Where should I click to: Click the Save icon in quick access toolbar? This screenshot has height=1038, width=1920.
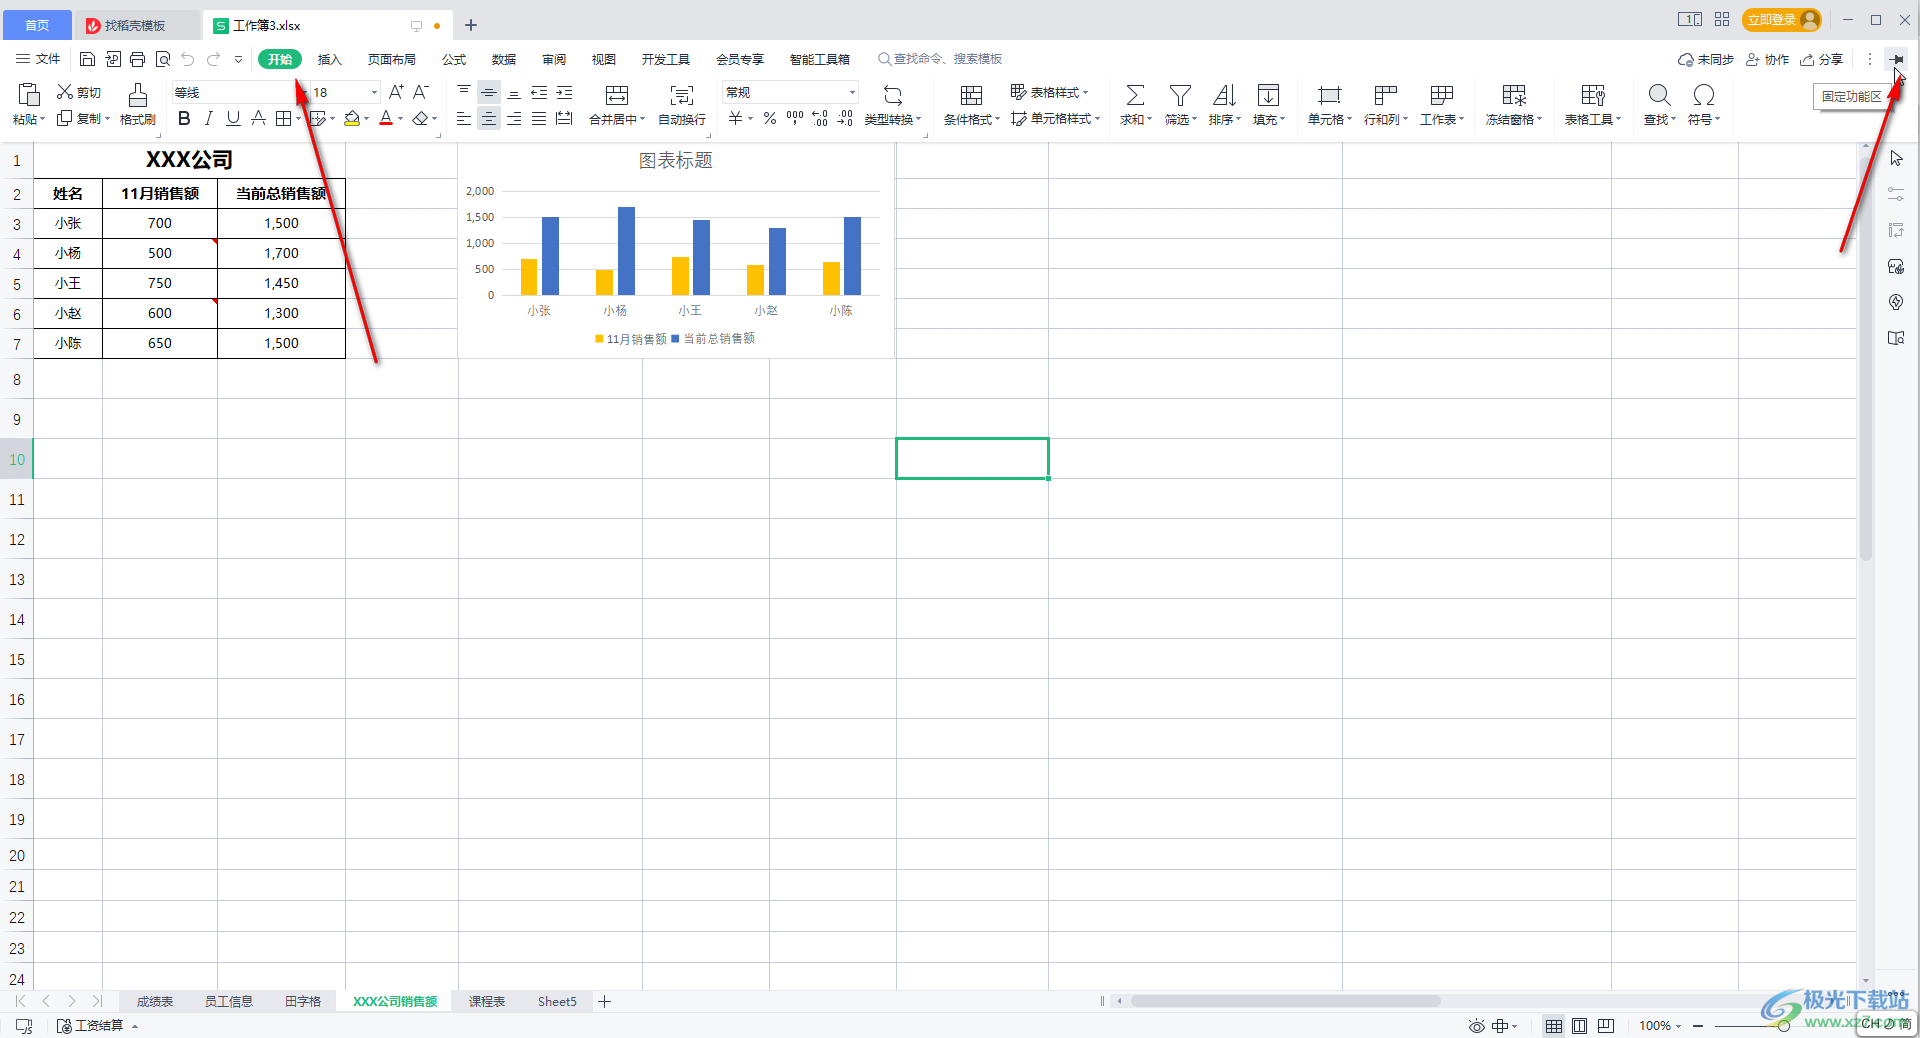(87, 59)
